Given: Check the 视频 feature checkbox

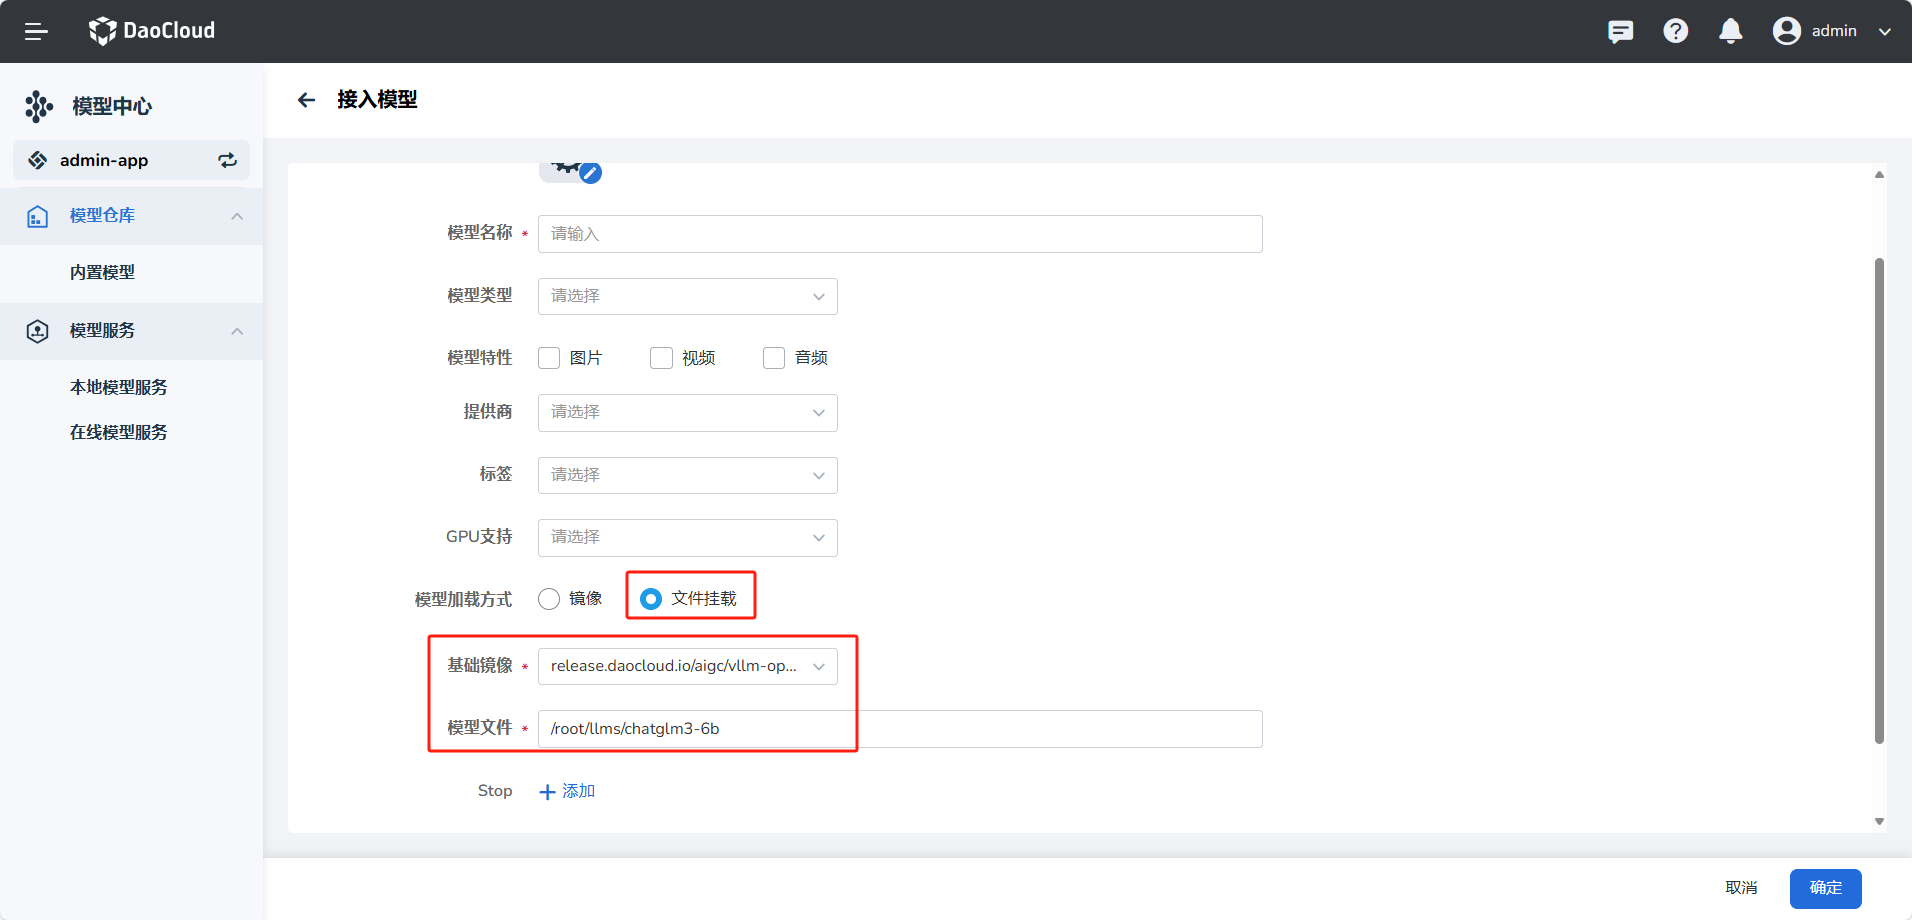Looking at the screenshot, I should [661, 358].
